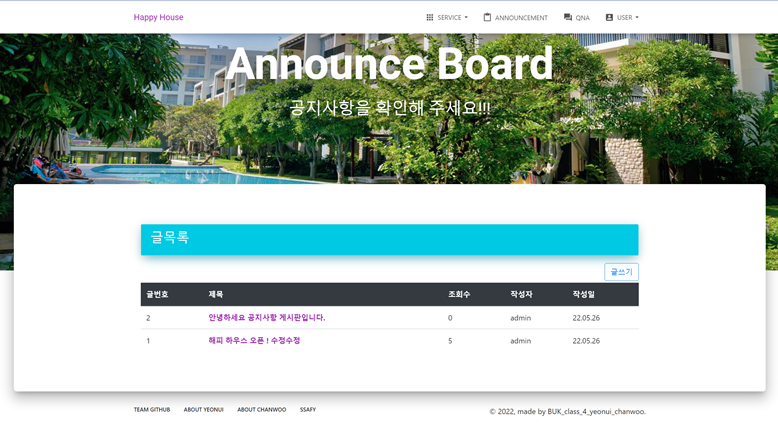The width and height of the screenshot is (778, 428).
Task: Open the TEAM GITHUB footer link
Action: pyautogui.click(x=152, y=410)
